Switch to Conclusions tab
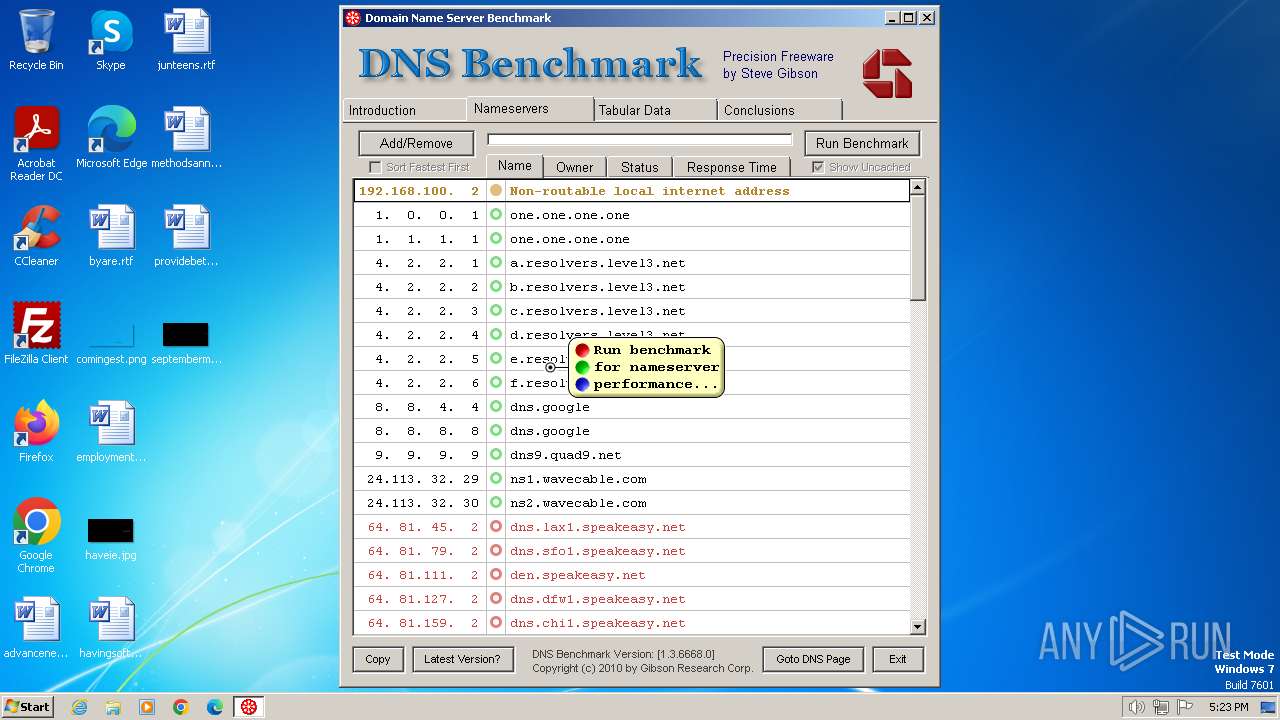Image resolution: width=1280 pixels, height=720 pixels. click(780, 110)
